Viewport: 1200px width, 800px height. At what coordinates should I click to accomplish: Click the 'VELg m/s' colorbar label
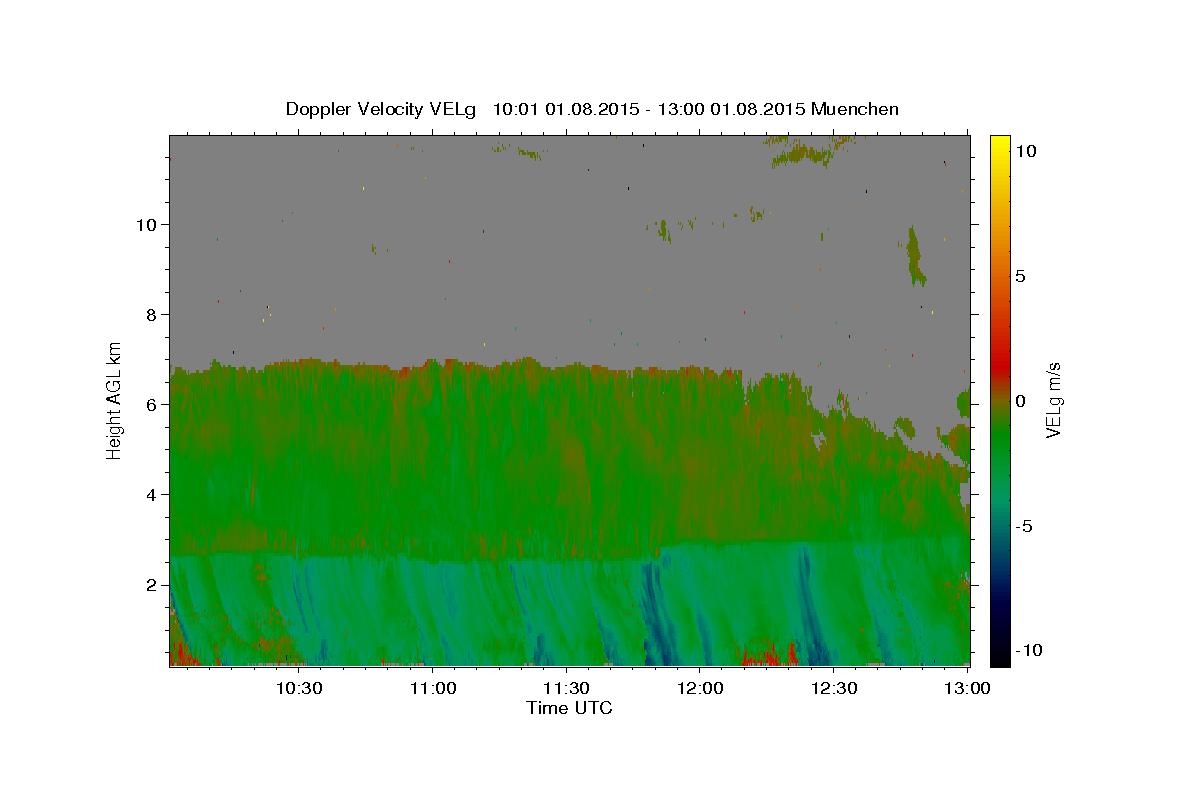pyautogui.click(x=1053, y=401)
